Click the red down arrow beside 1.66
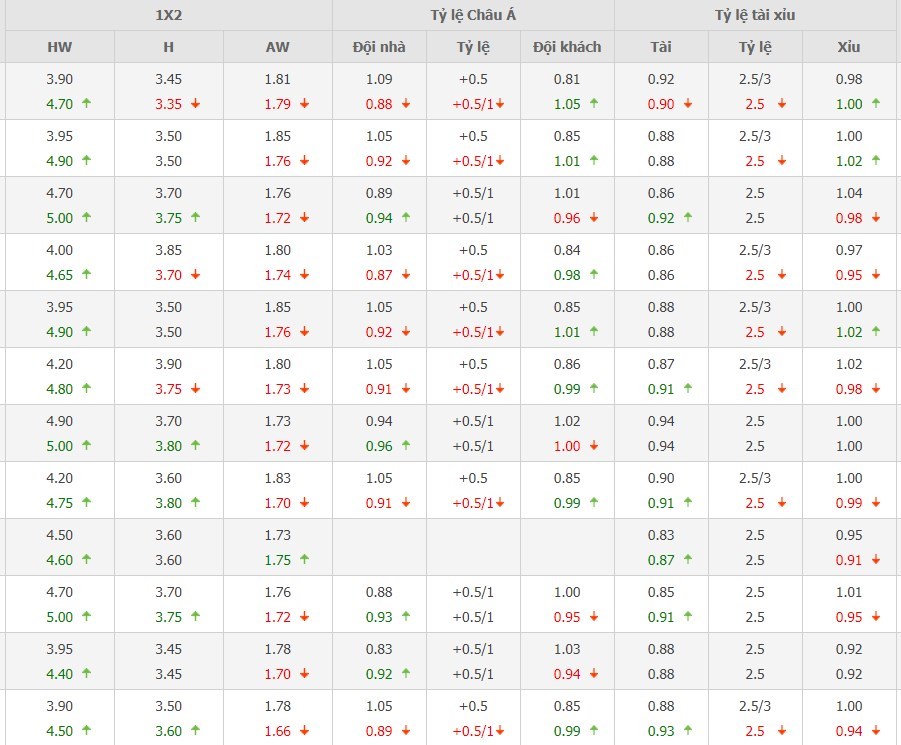This screenshot has height=745, width=901. (304, 731)
